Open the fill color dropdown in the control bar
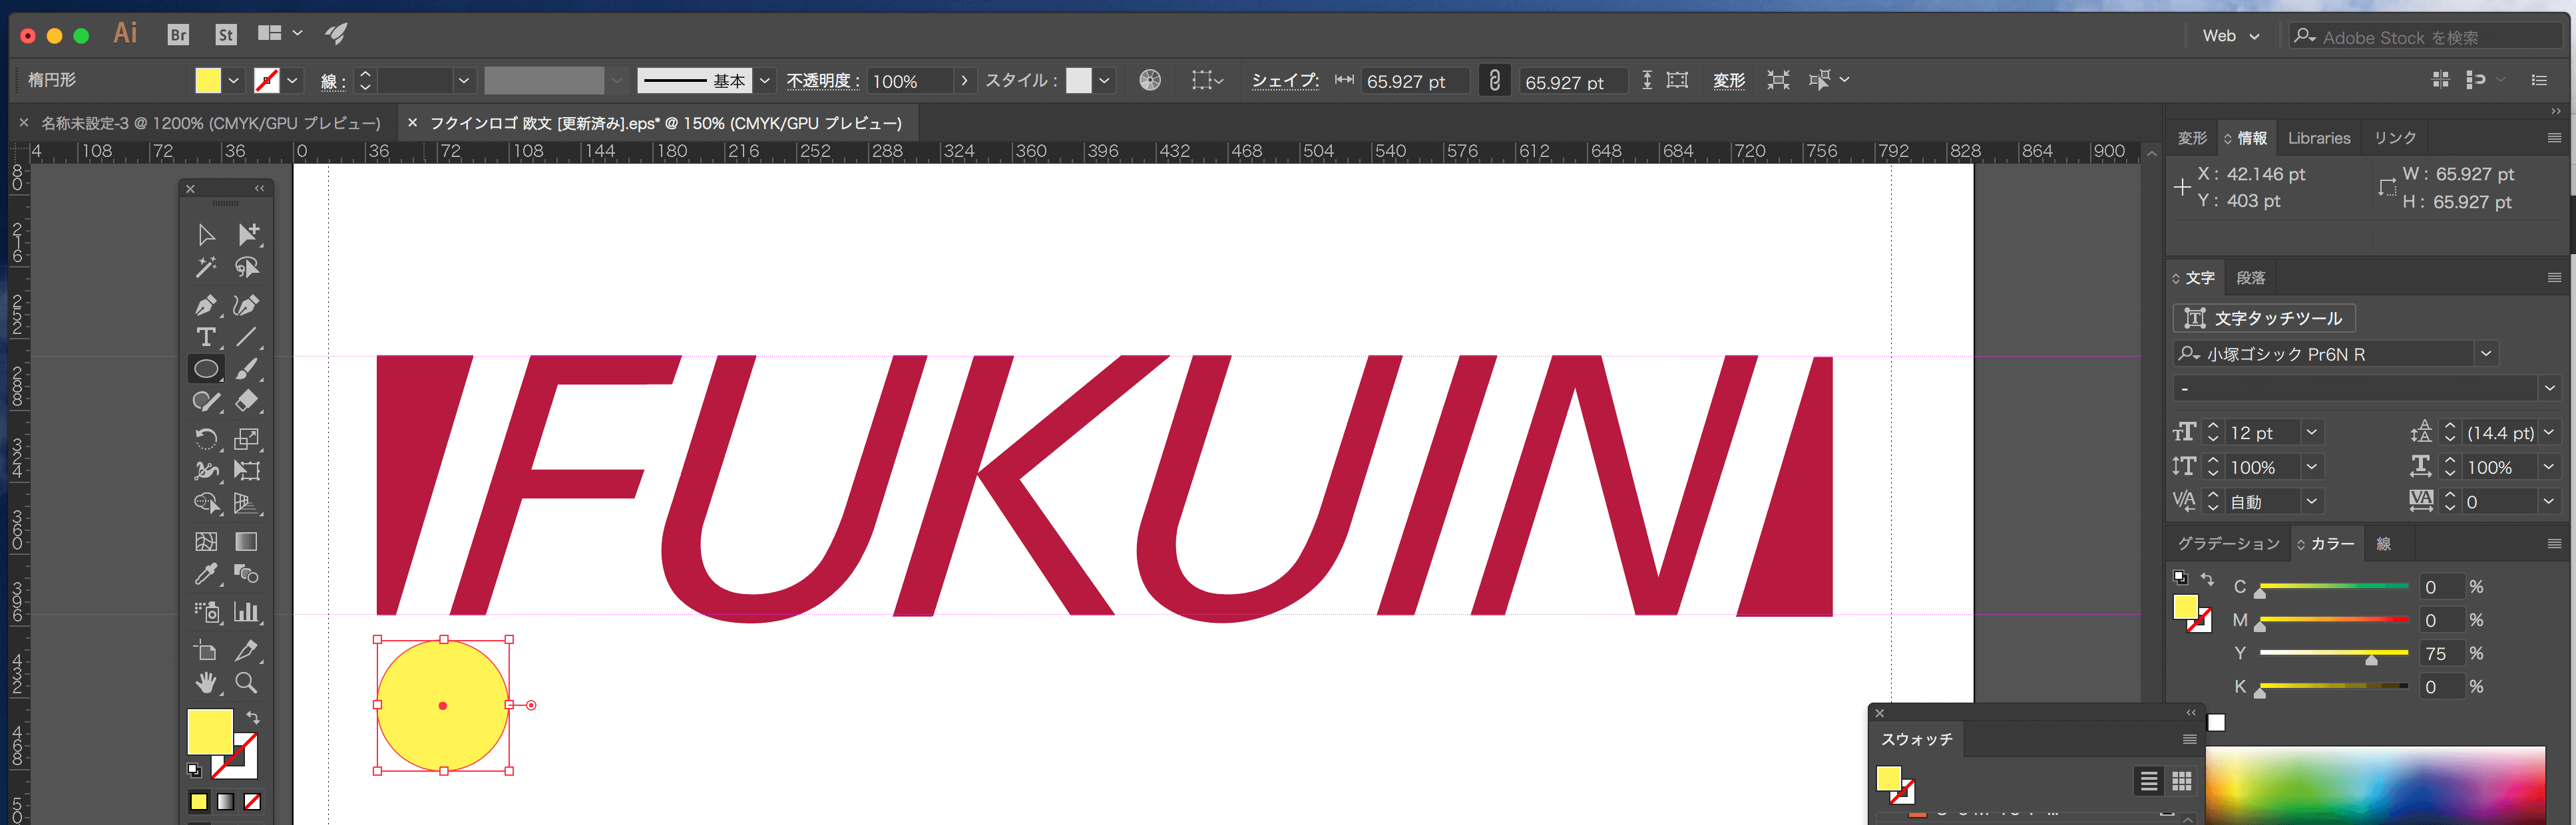 pyautogui.click(x=234, y=80)
